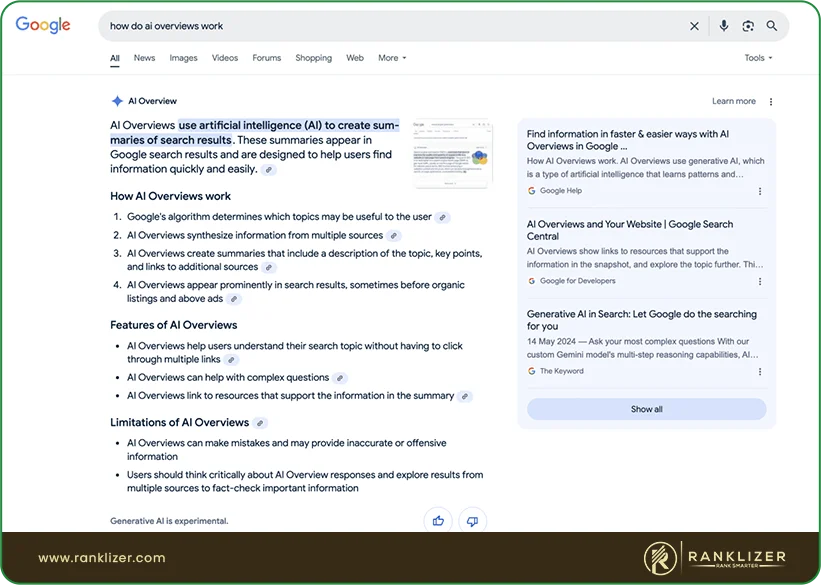Open source link icon after 'listings and above ads'
The width and height of the screenshot is (821, 585).
click(x=234, y=299)
